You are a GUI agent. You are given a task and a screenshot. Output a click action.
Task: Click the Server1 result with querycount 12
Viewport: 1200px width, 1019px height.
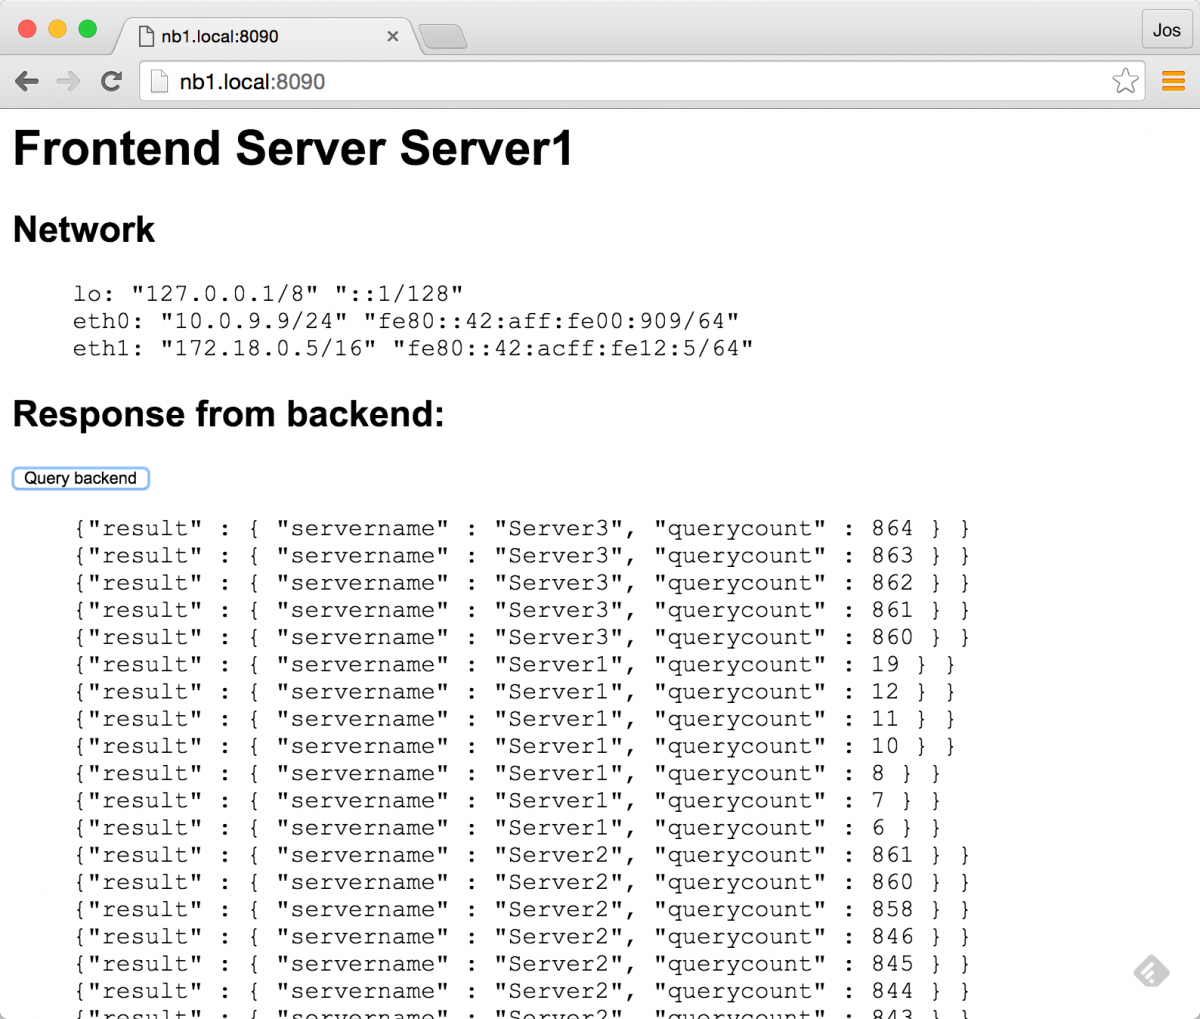click(x=515, y=691)
